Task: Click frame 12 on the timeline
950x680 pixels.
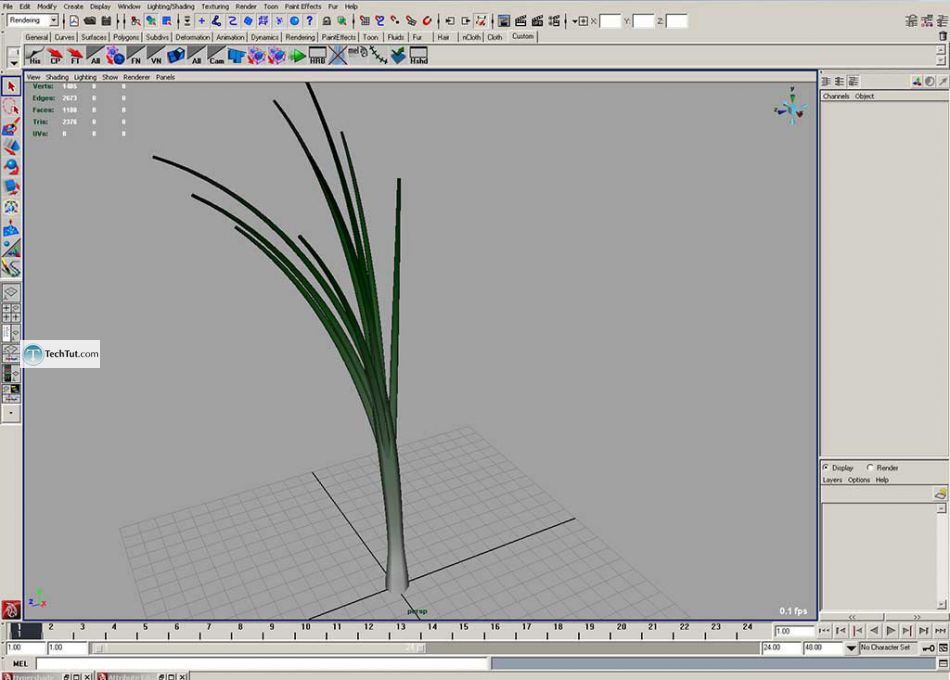Action: pyautogui.click(x=368, y=631)
